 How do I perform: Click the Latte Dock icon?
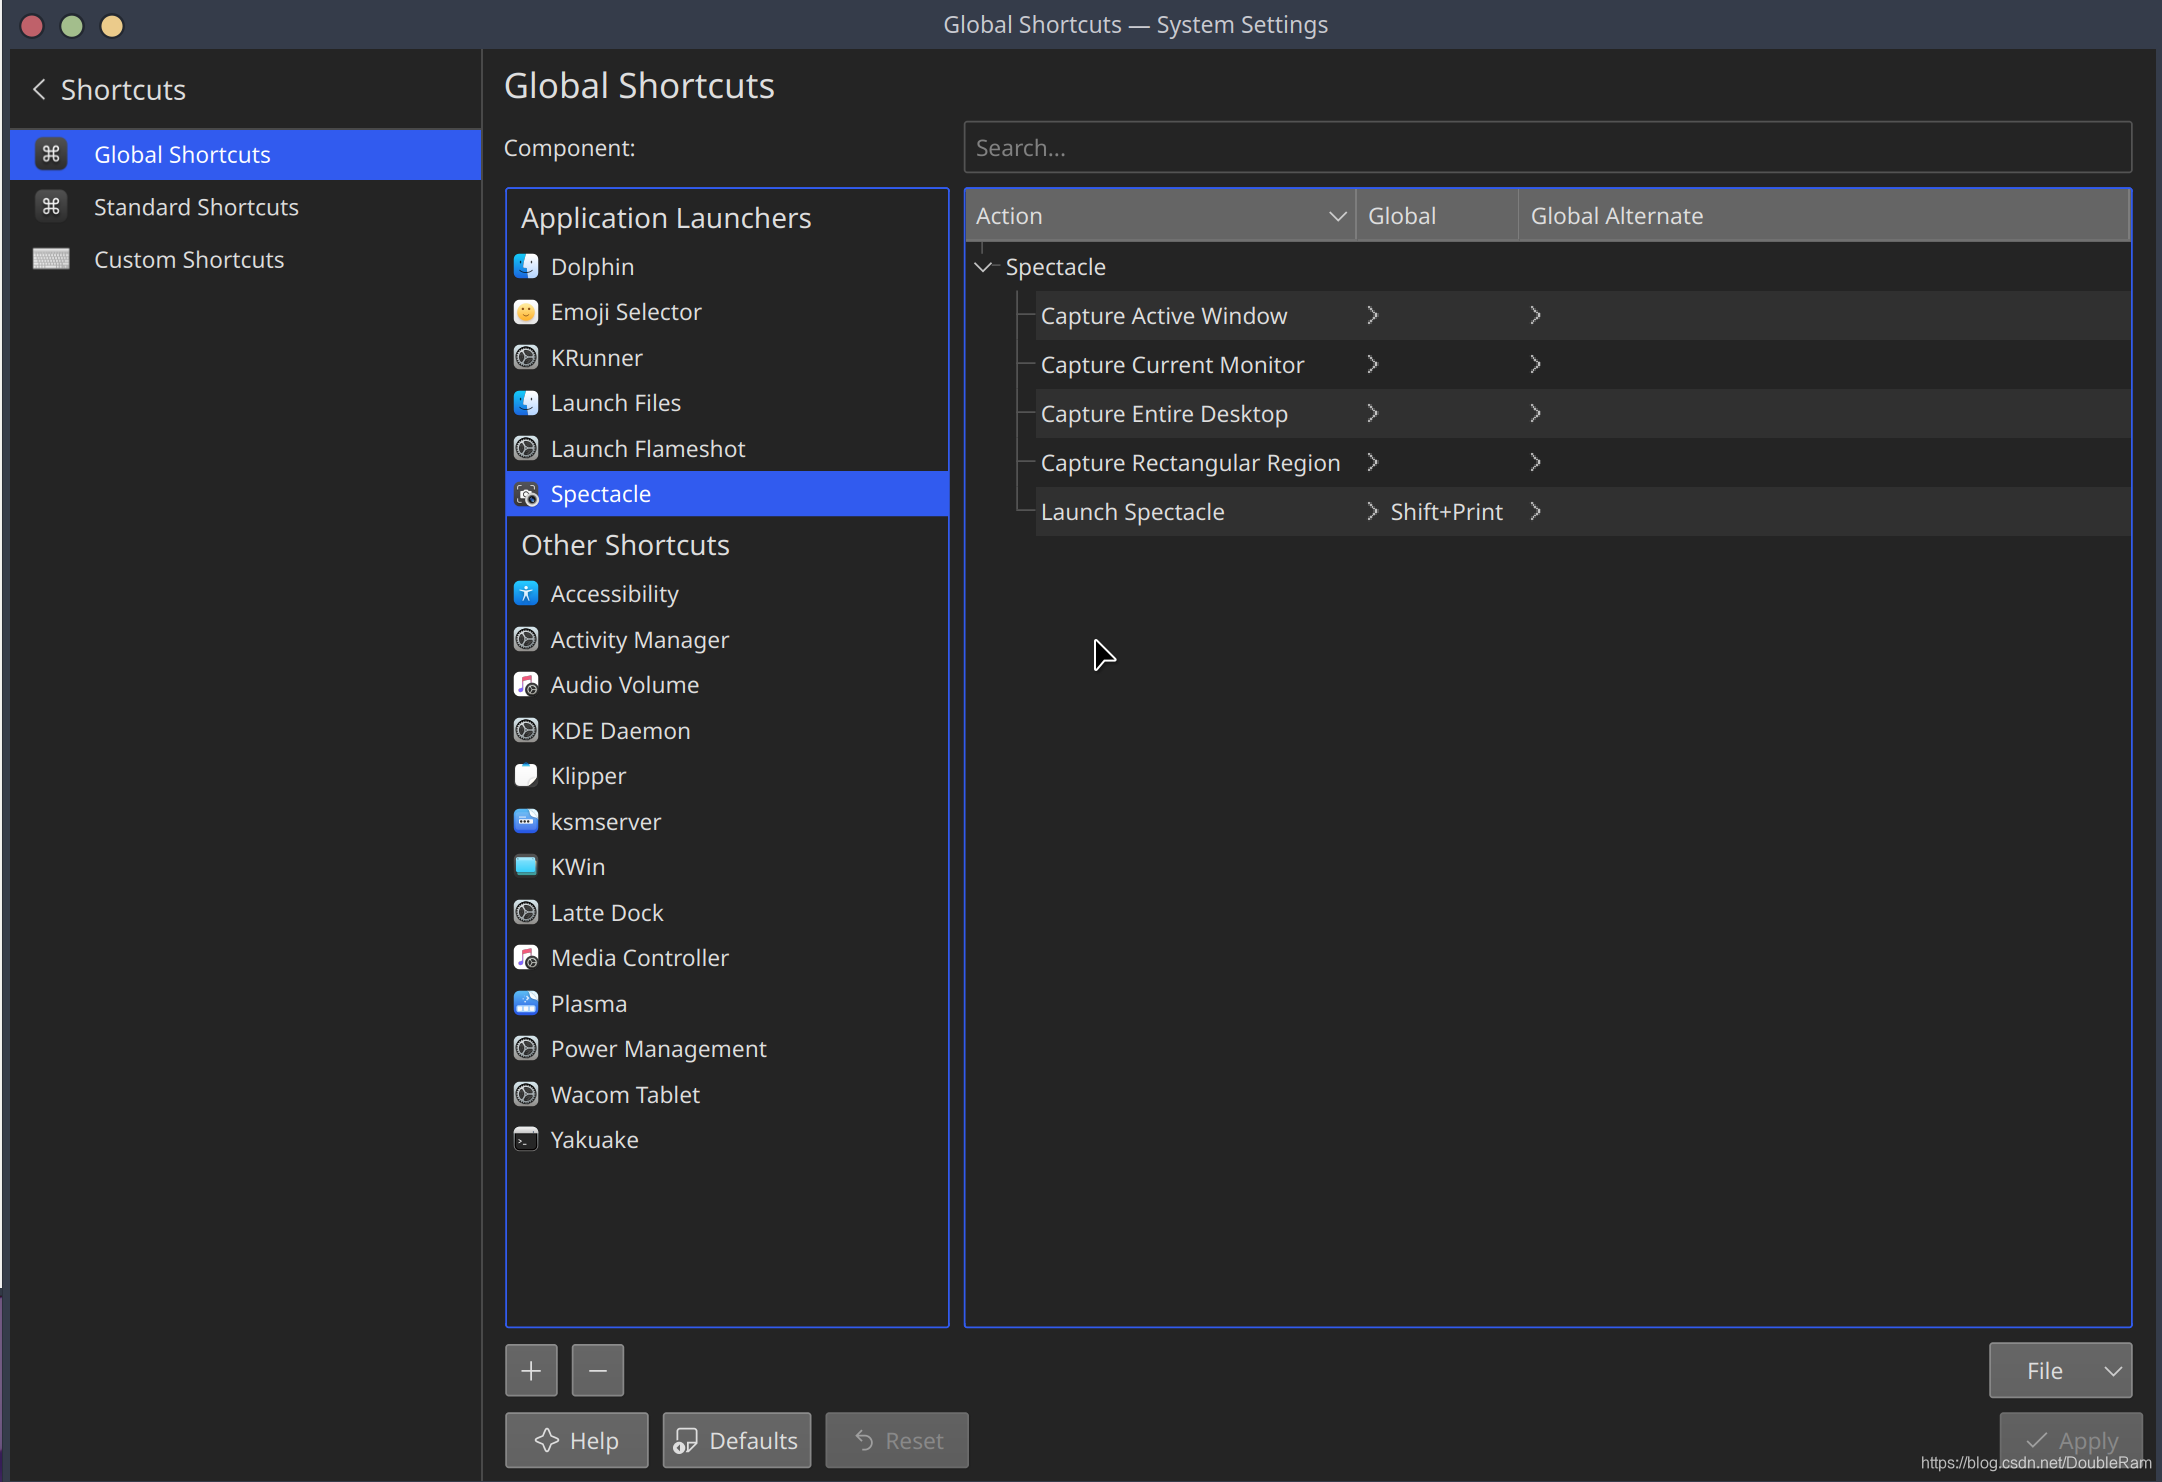(526, 912)
